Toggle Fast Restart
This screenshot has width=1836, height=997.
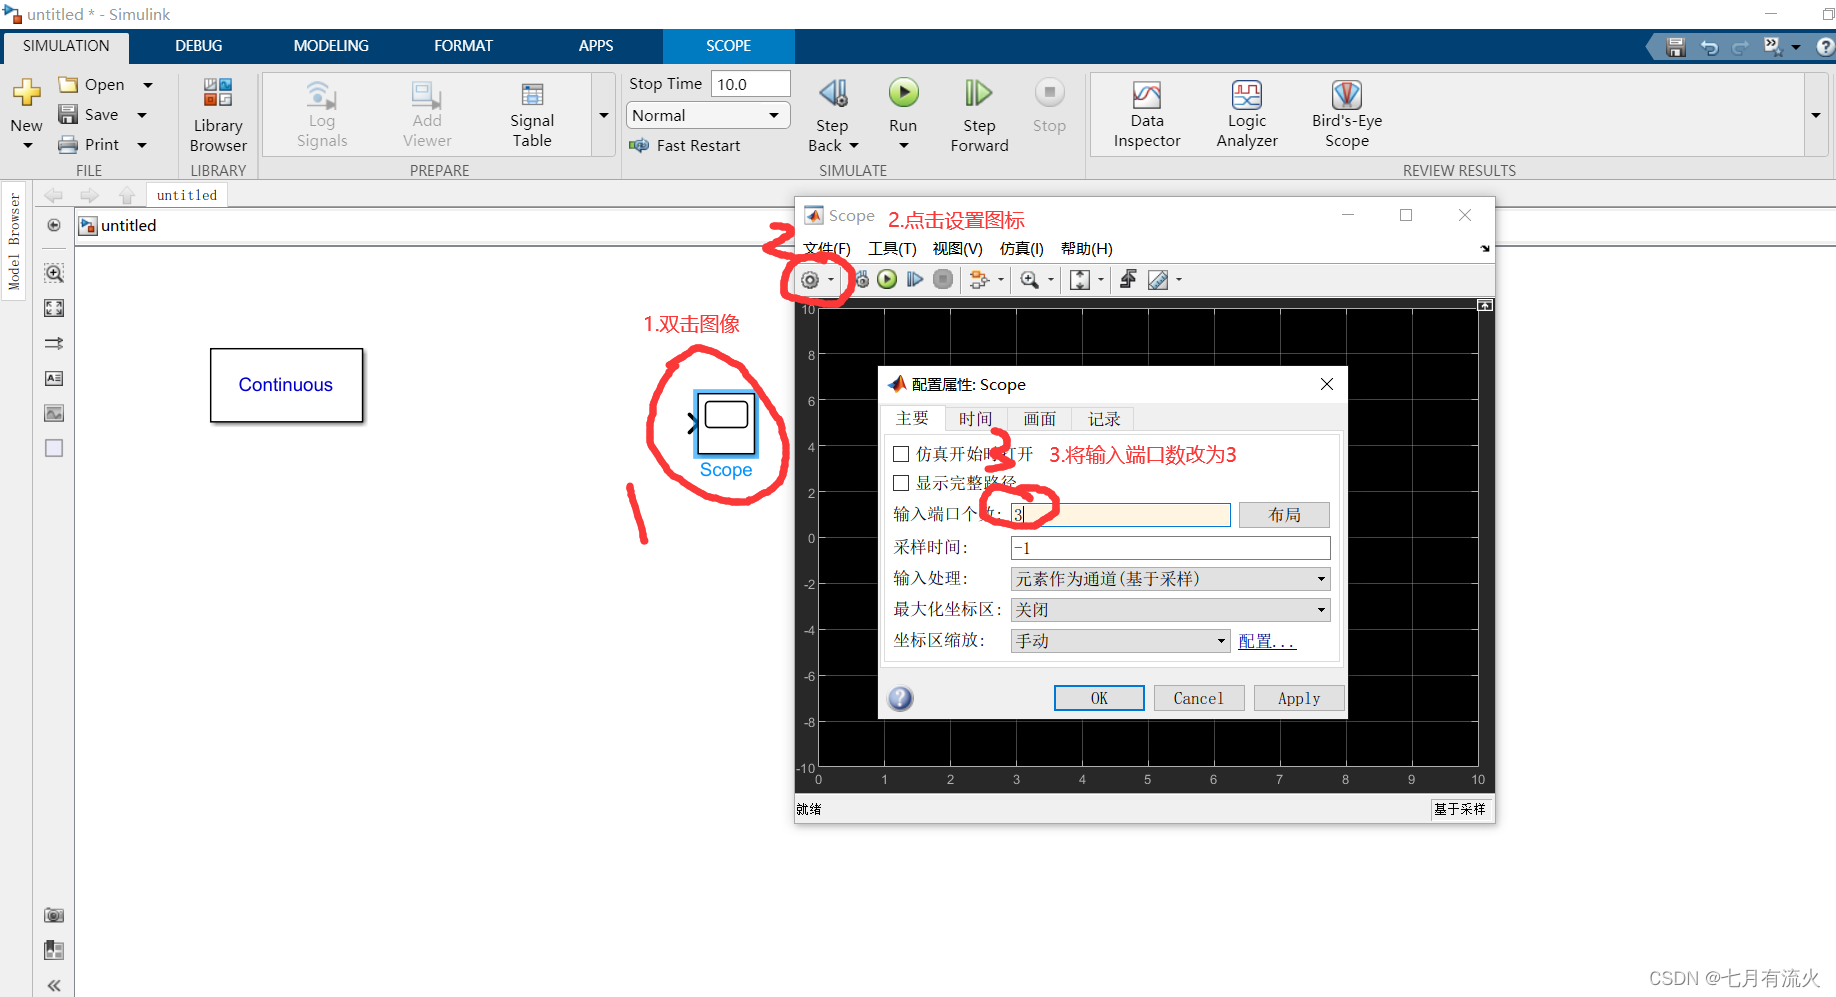pyautogui.click(x=685, y=145)
